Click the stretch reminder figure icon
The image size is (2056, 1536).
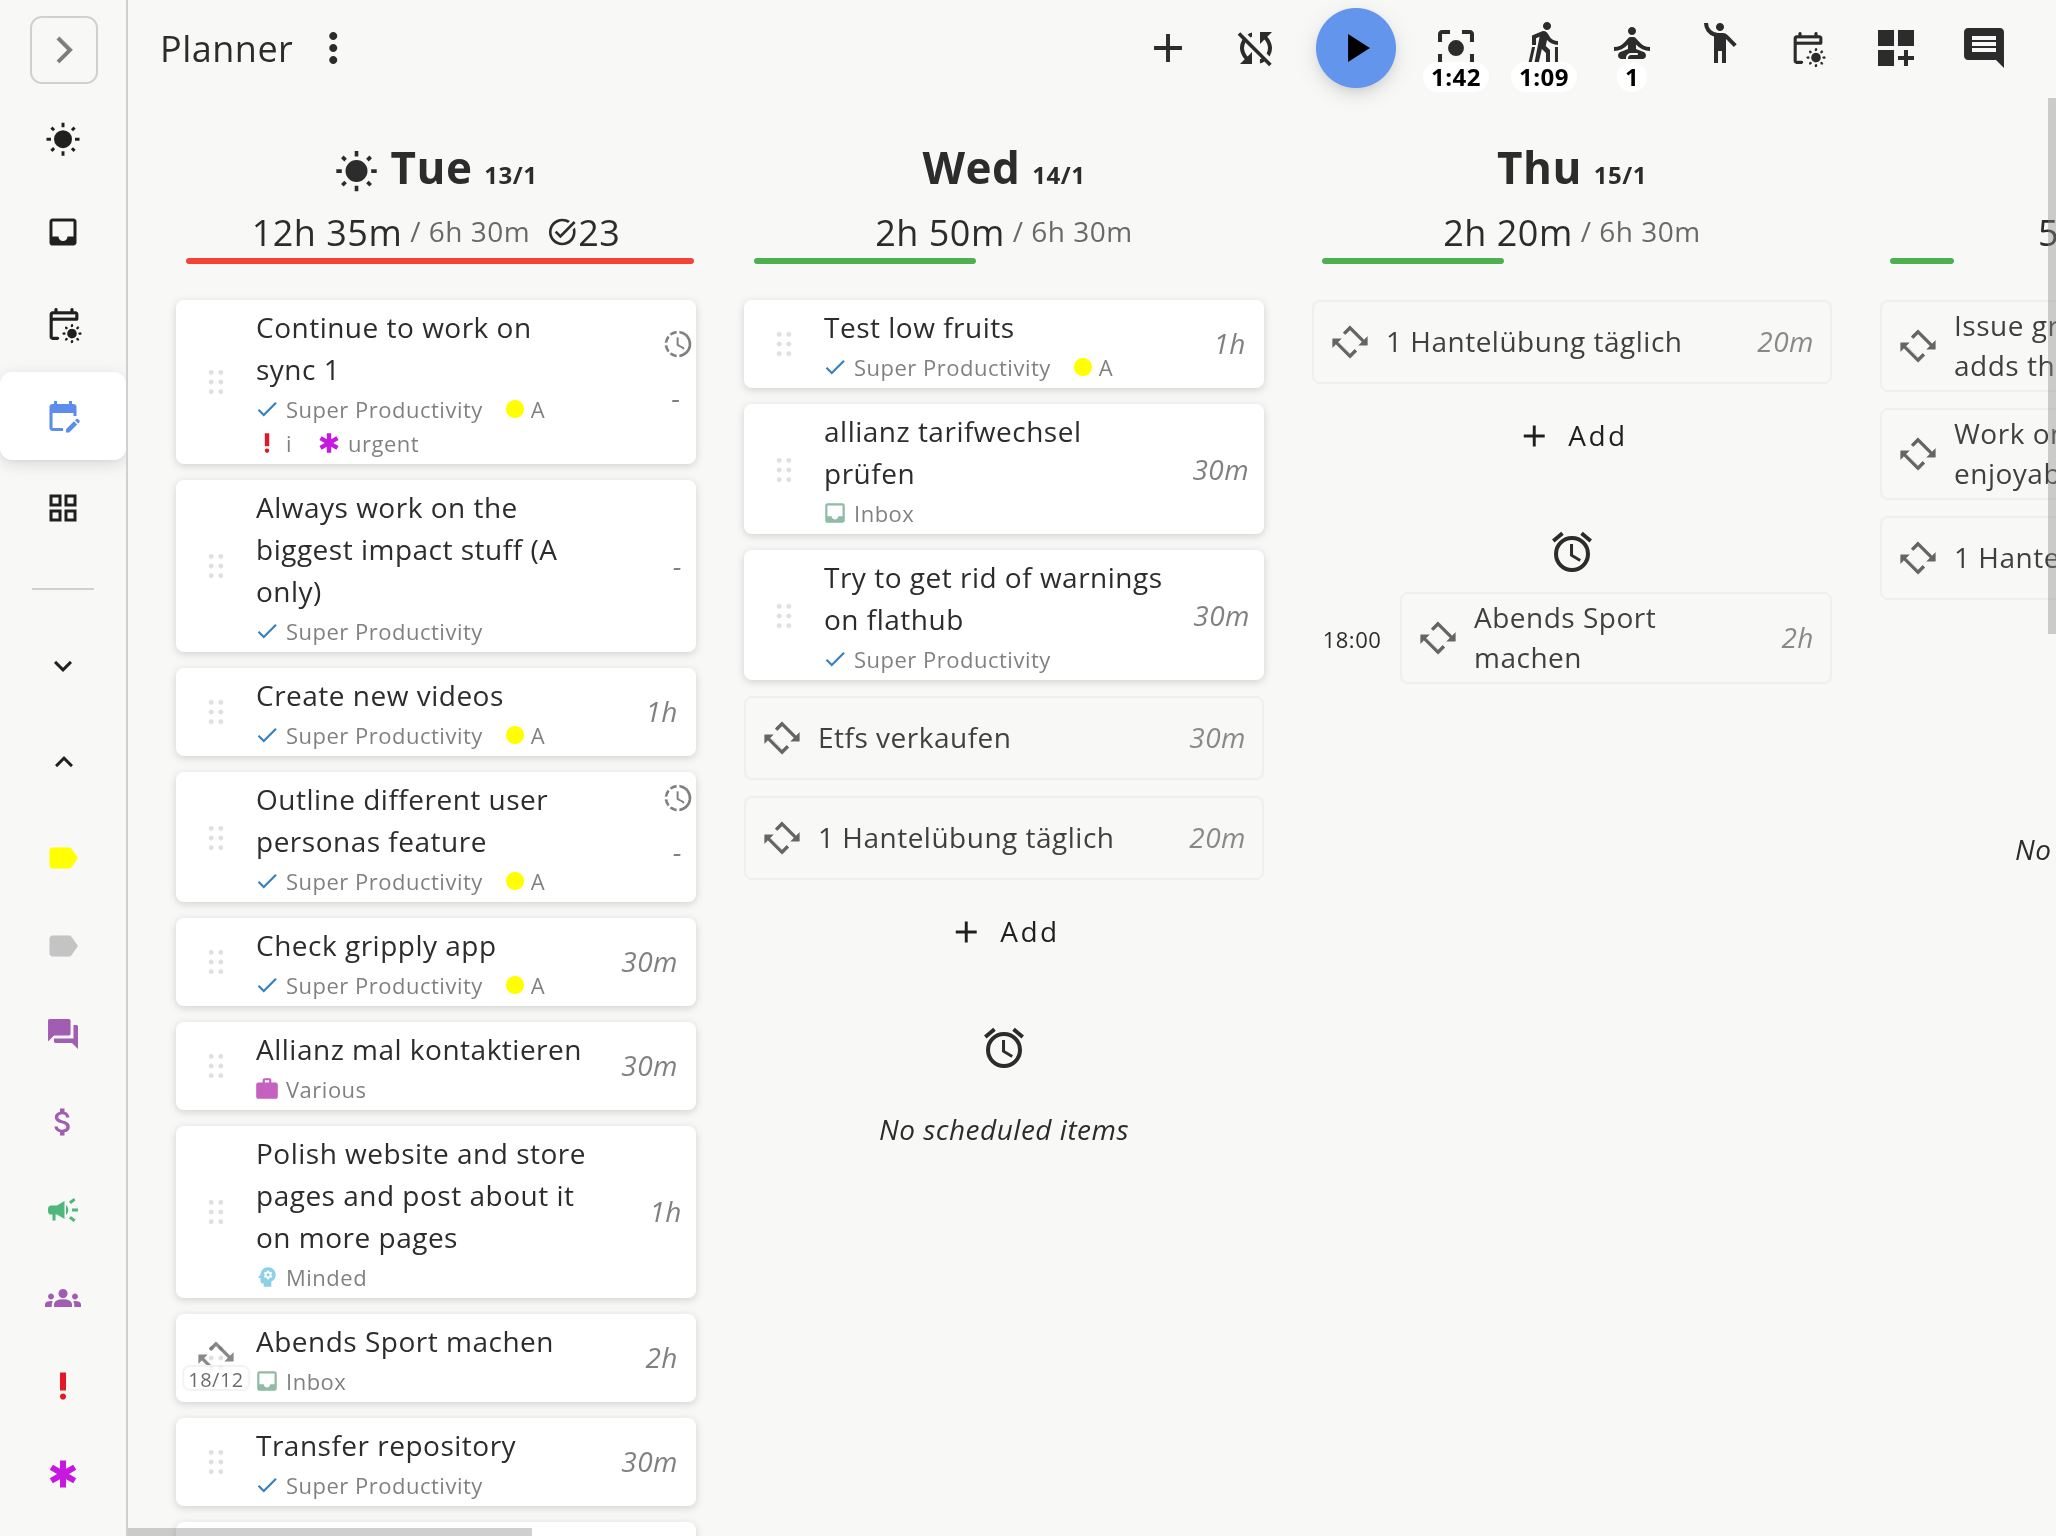(x=1719, y=47)
